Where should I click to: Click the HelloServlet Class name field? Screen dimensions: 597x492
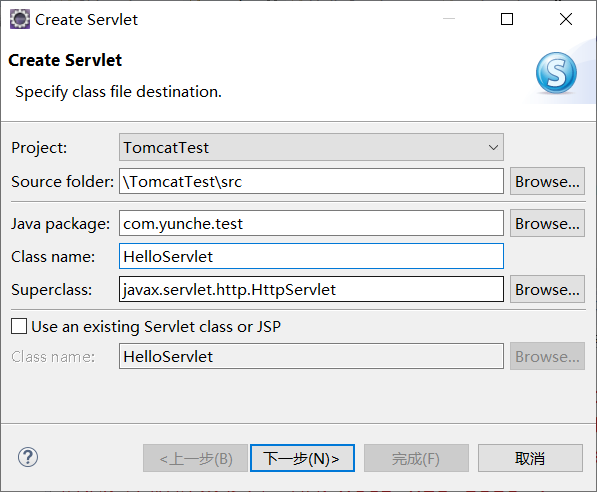311,256
